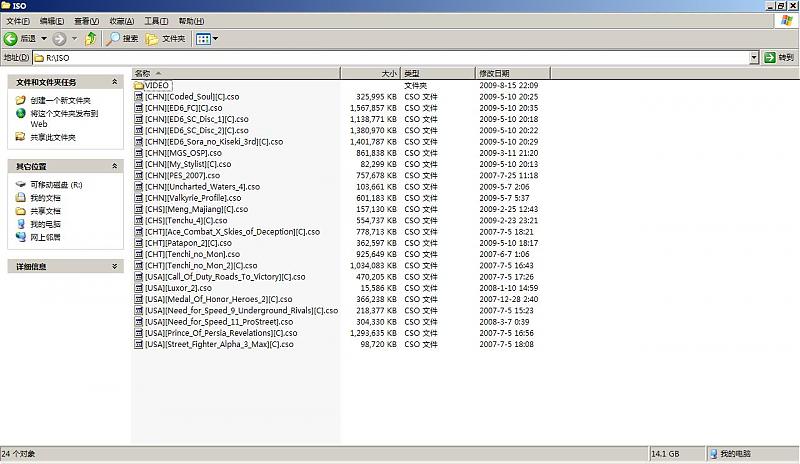Select the Call_Of_Duty_Roads_To_Victory file icon
800x464 pixels.
coord(138,277)
